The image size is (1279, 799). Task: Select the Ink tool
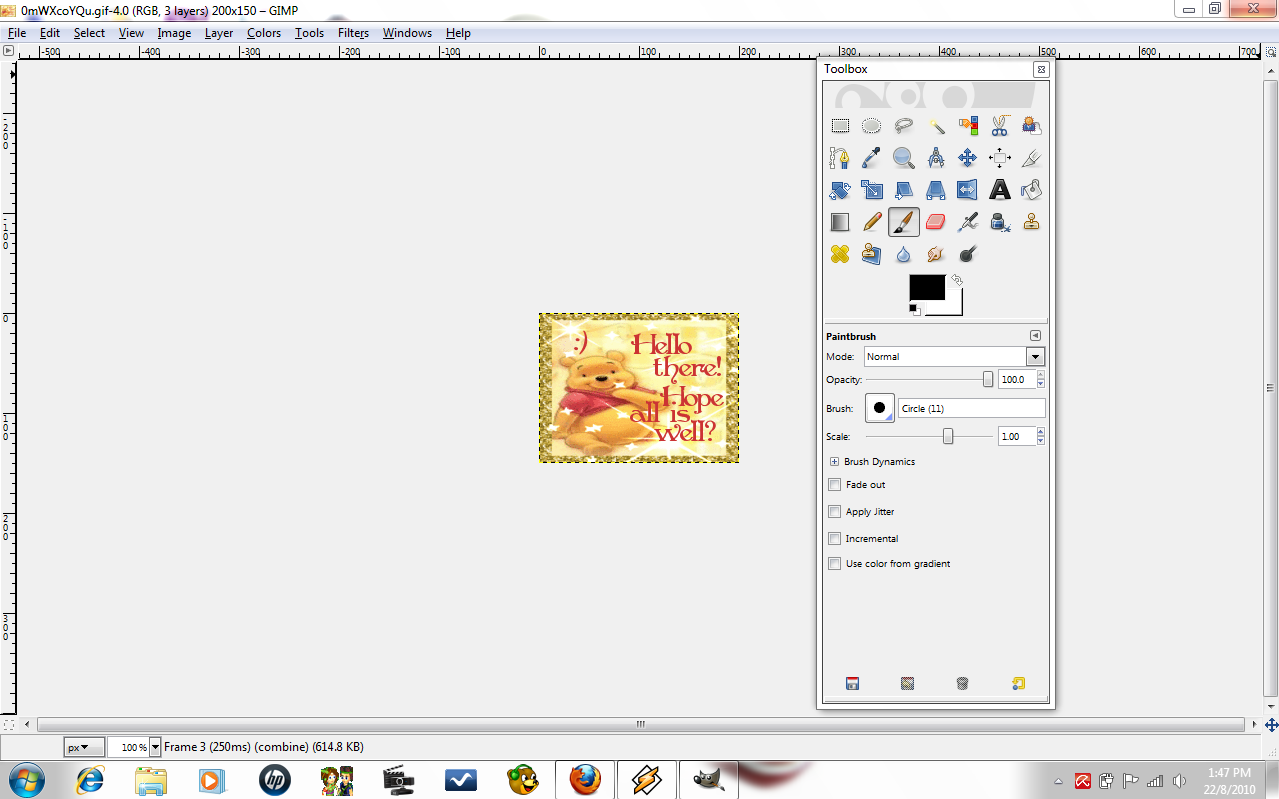point(1000,222)
